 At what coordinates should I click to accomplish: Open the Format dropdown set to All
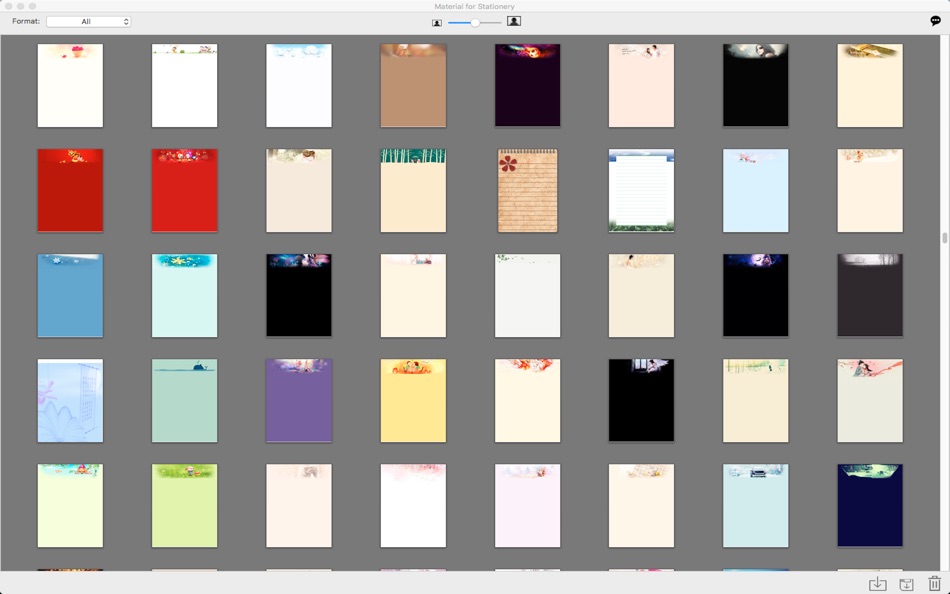click(88, 21)
